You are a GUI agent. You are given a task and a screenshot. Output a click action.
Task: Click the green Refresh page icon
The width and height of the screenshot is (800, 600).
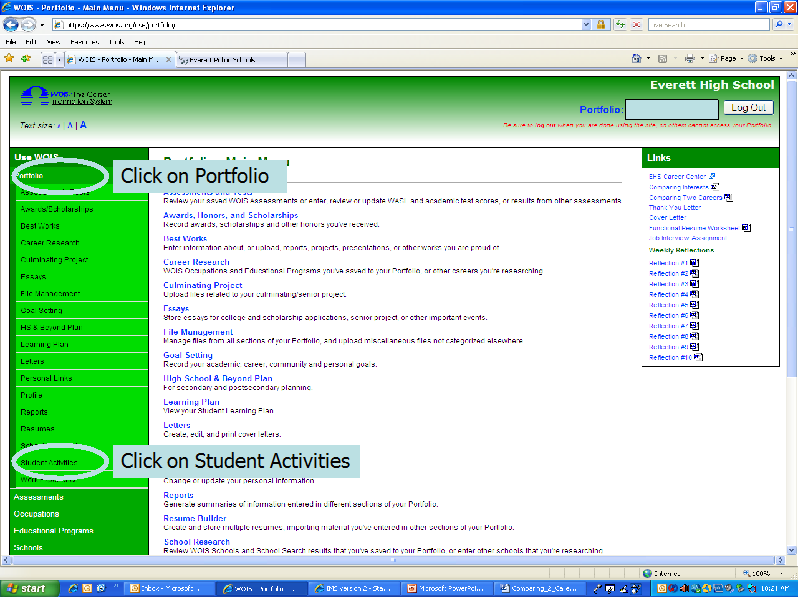620,24
